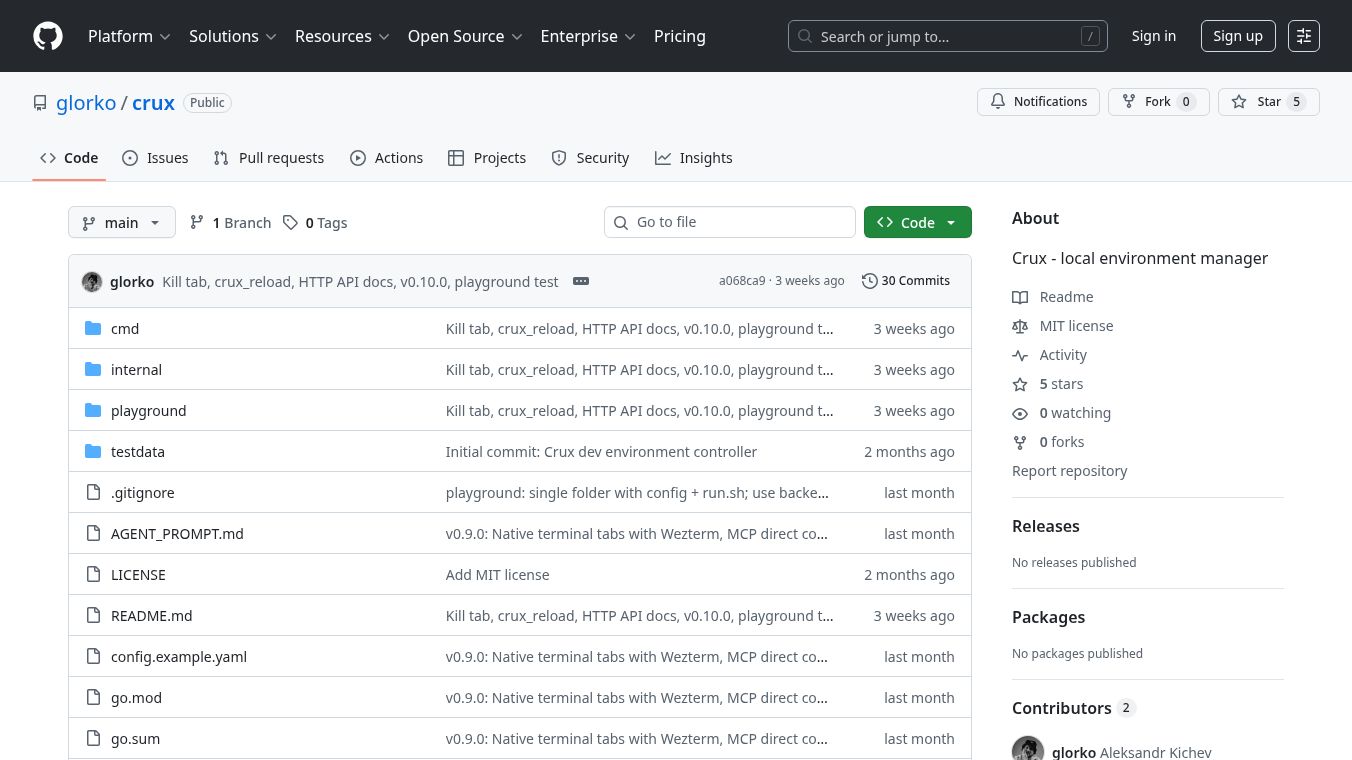The image size is (1352, 760).
Task: Click the cmd folder icon
Action: pos(93,329)
